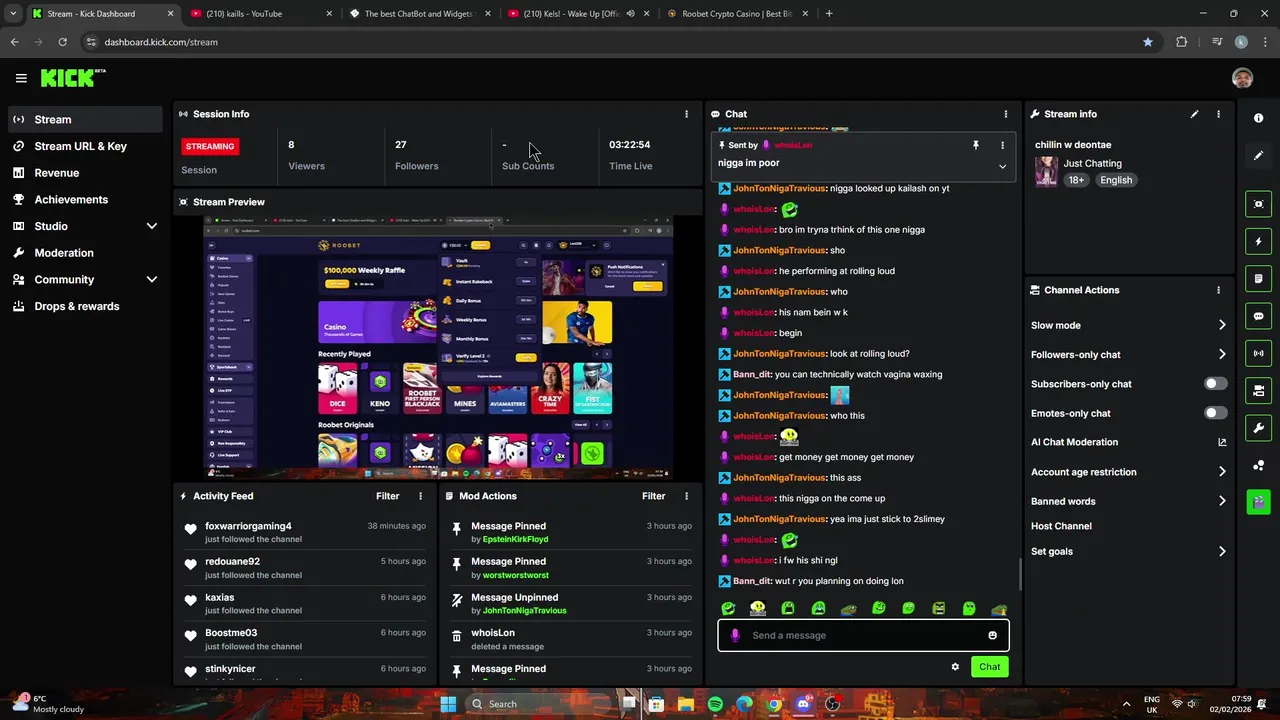Expand the Studio sidebar section
Image resolution: width=1280 pixels, height=720 pixels.
[x=152, y=226]
